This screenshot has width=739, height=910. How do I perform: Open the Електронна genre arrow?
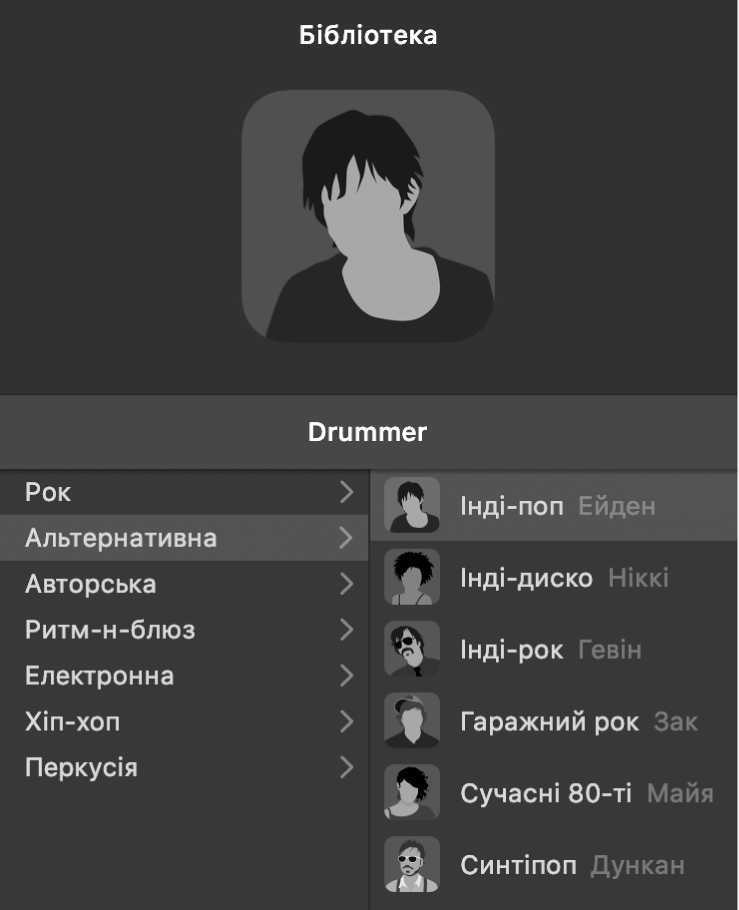(348, 676)
